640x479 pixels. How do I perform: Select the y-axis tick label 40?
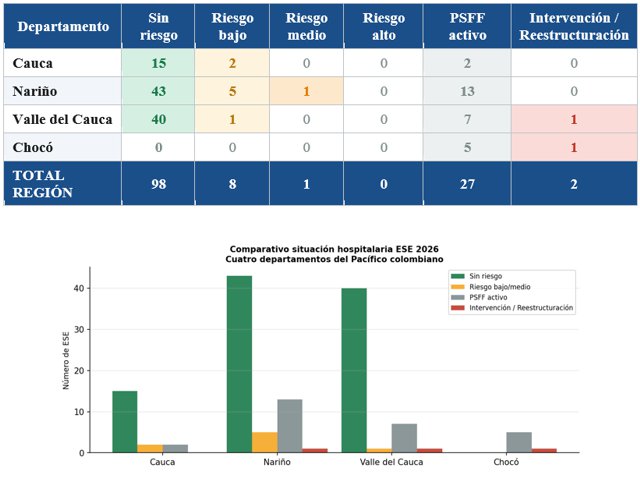(x=79, y=288)
